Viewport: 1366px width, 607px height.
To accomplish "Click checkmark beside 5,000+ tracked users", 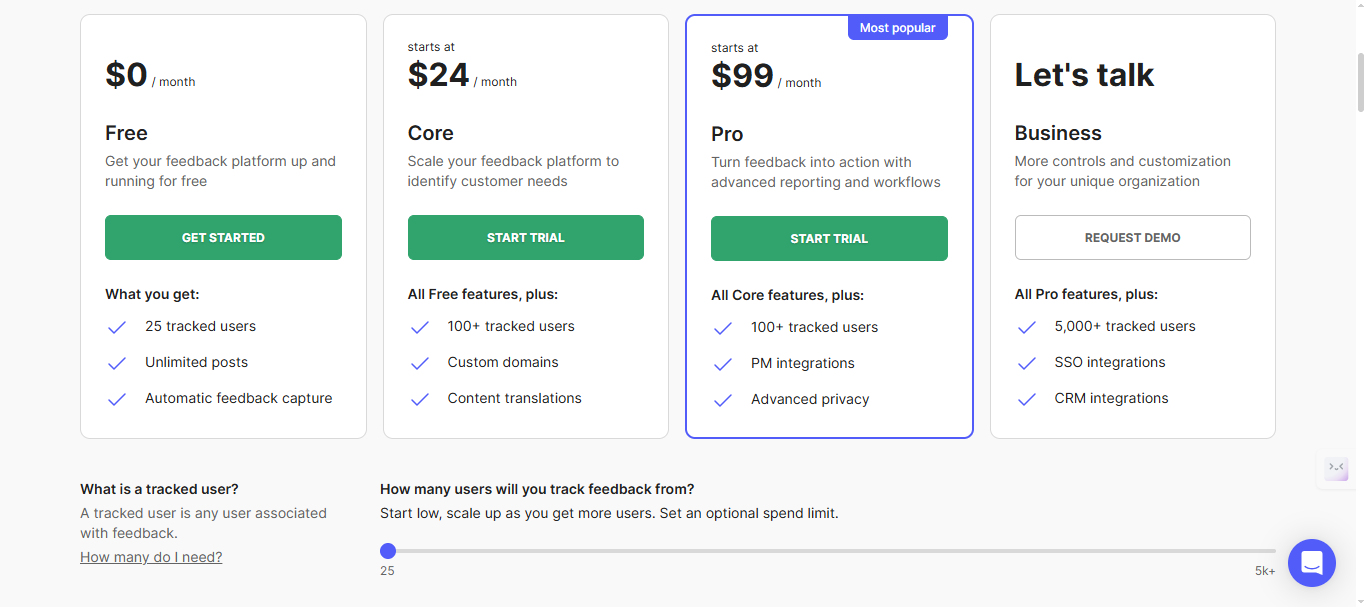I will [x=1026, y=326].
